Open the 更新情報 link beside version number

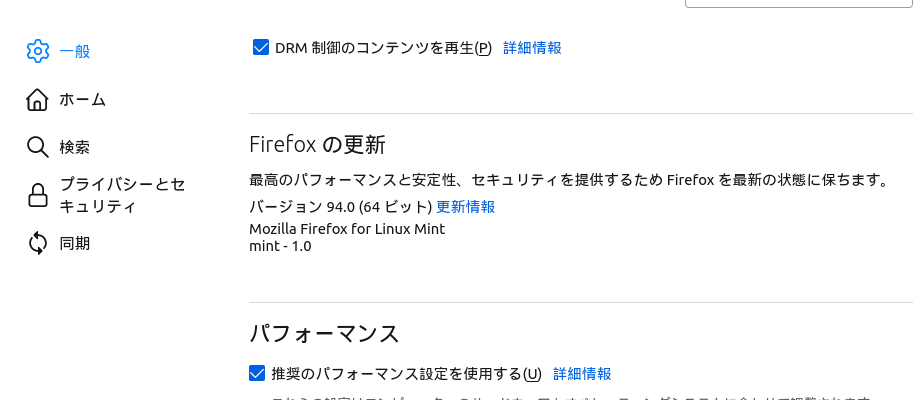tap(465, 206)
